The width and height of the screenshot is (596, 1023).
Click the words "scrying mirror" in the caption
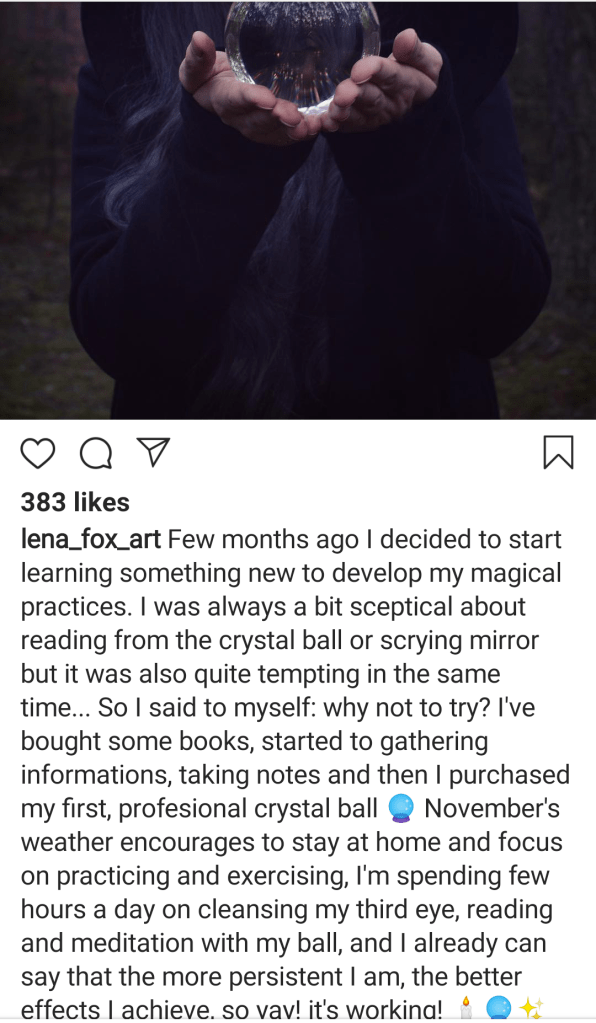coord(460,641)
